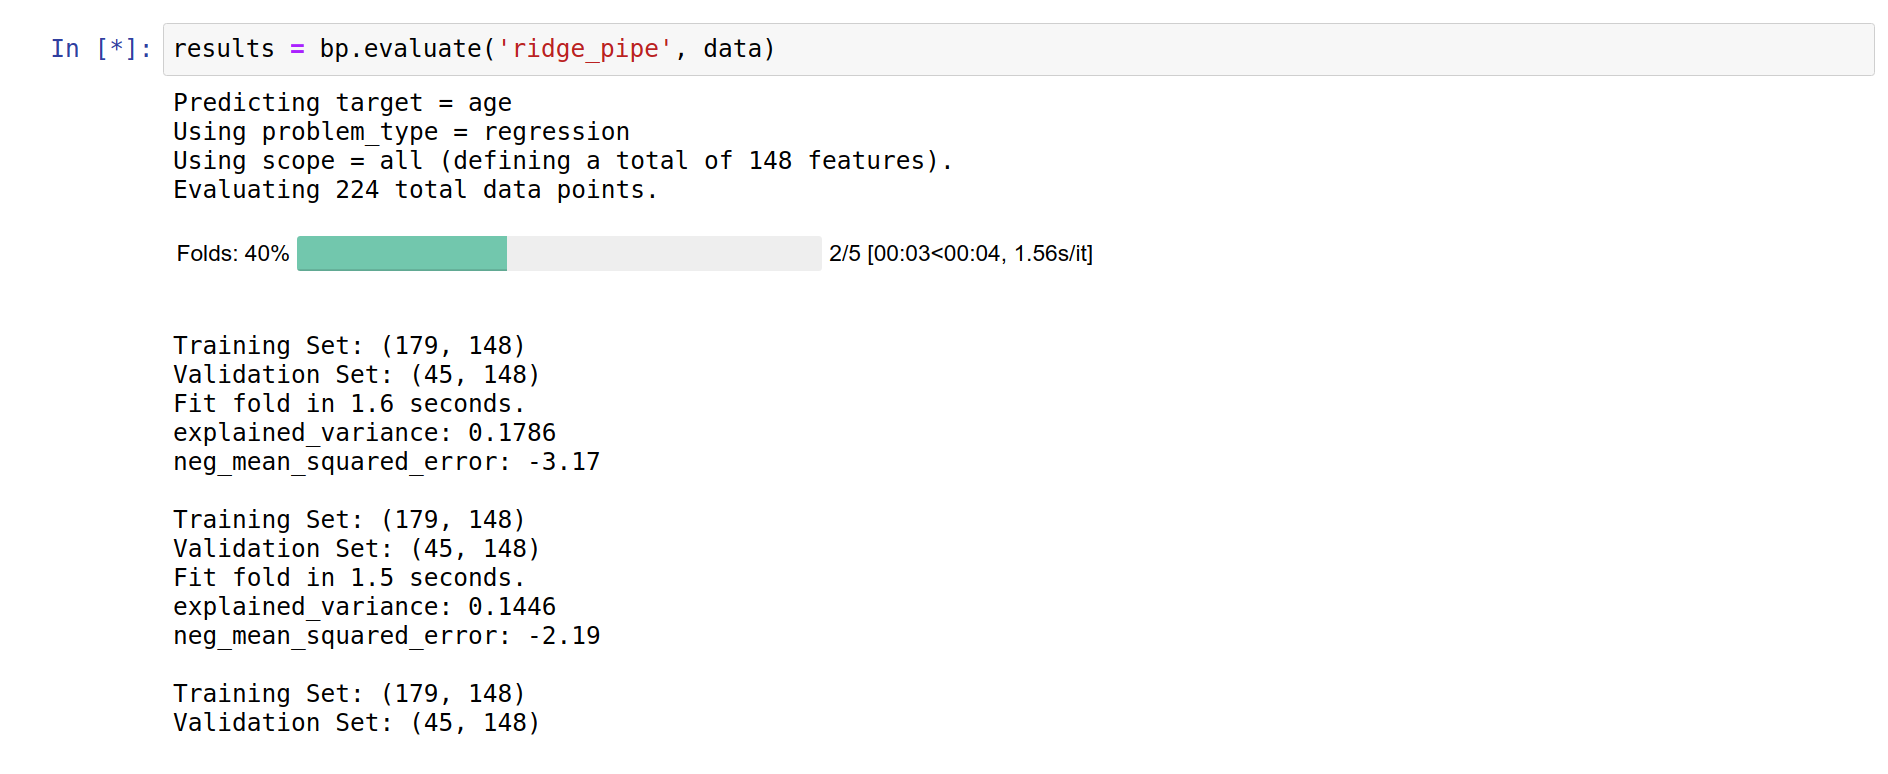Image resolution: width=1888 pixels, height=774 pixels.
Task: Click the green filled part of Folds progress bar
Action: point(402,253)
